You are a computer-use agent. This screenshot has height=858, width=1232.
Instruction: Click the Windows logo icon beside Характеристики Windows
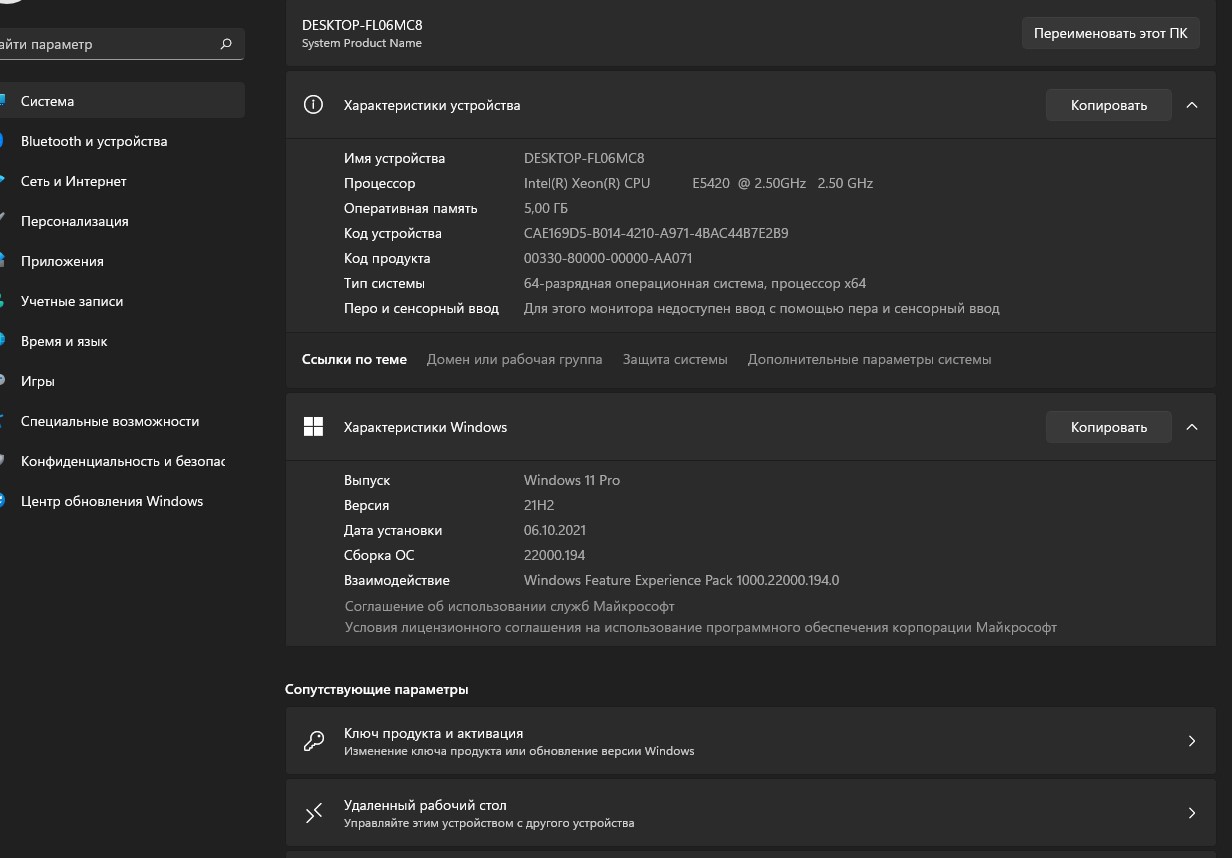pyautogui.click(x=313, y=427)
